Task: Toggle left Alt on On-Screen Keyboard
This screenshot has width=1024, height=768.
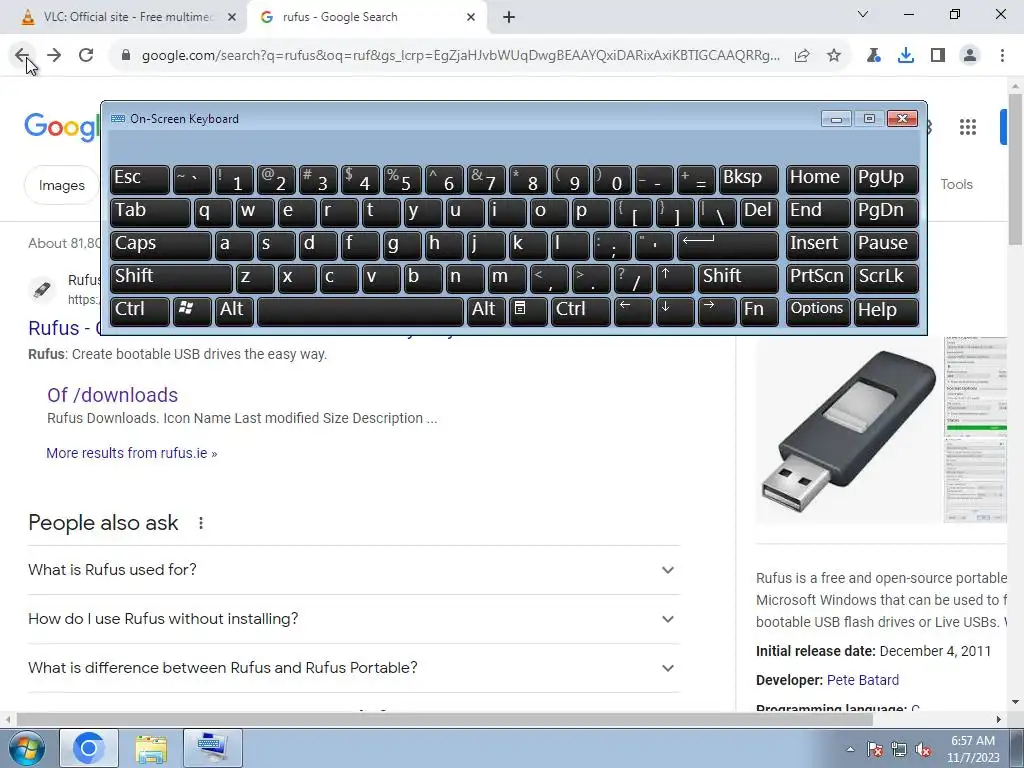Action: [x=234, y=311]
